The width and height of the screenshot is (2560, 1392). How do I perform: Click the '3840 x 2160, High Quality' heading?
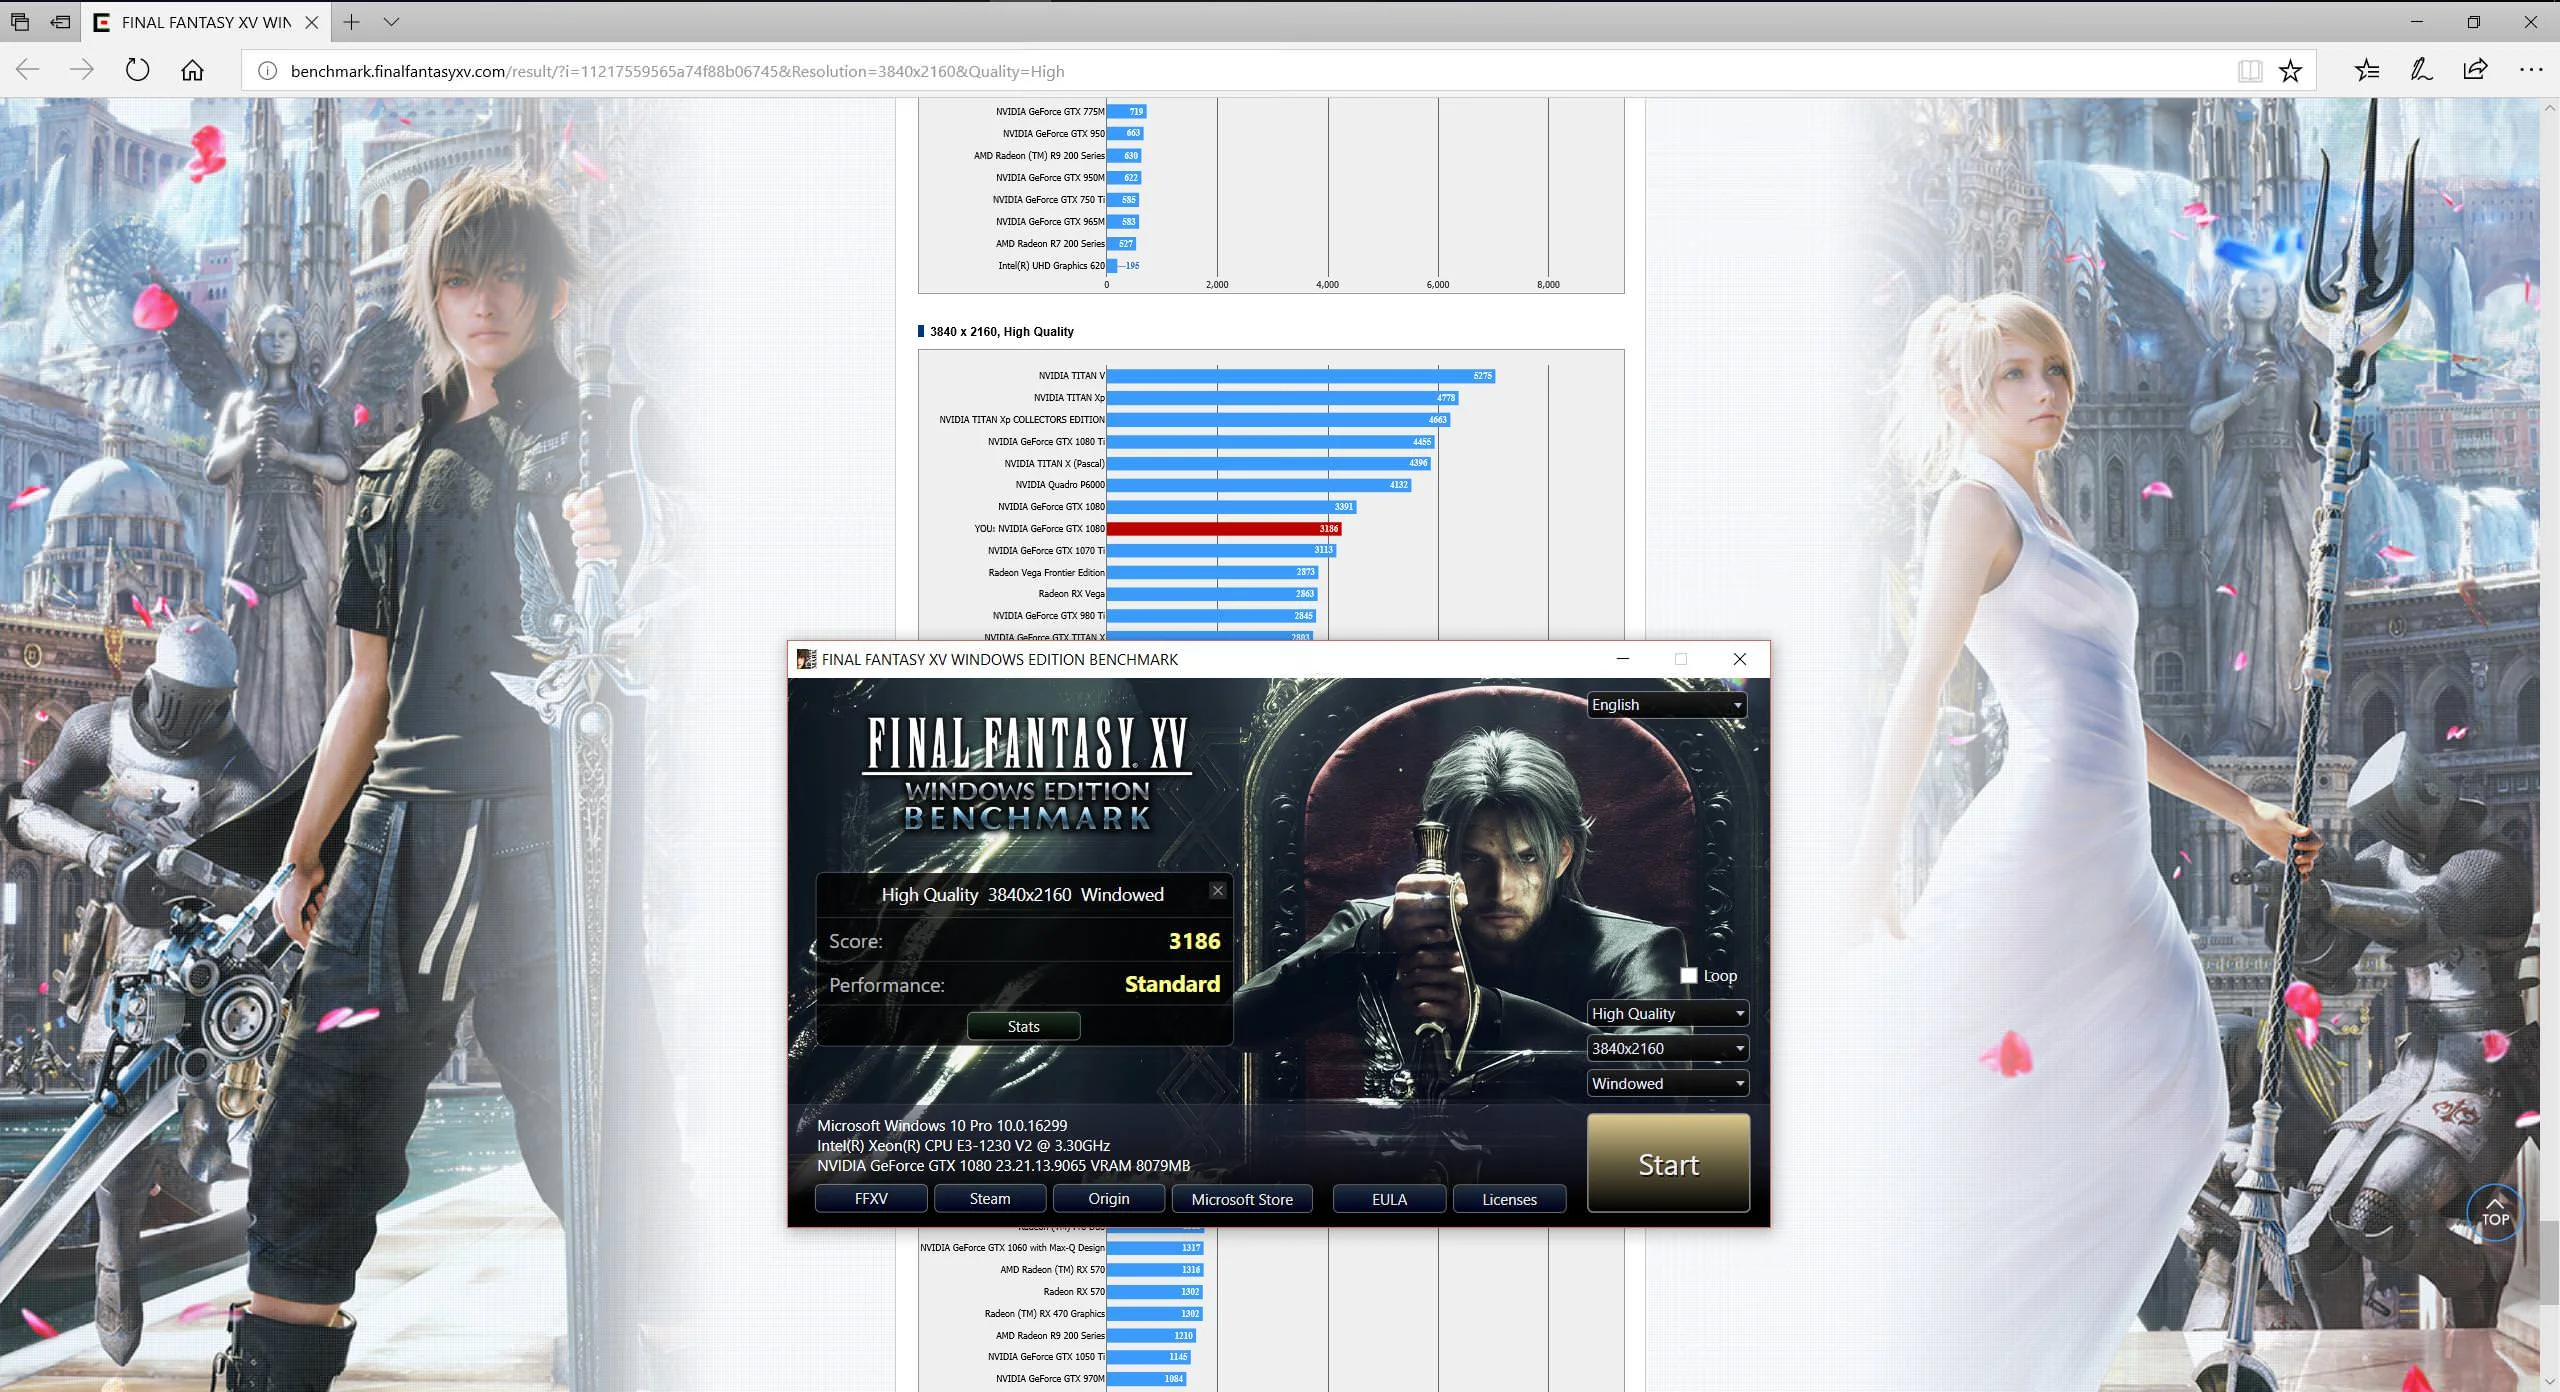tap(1001, 331)
